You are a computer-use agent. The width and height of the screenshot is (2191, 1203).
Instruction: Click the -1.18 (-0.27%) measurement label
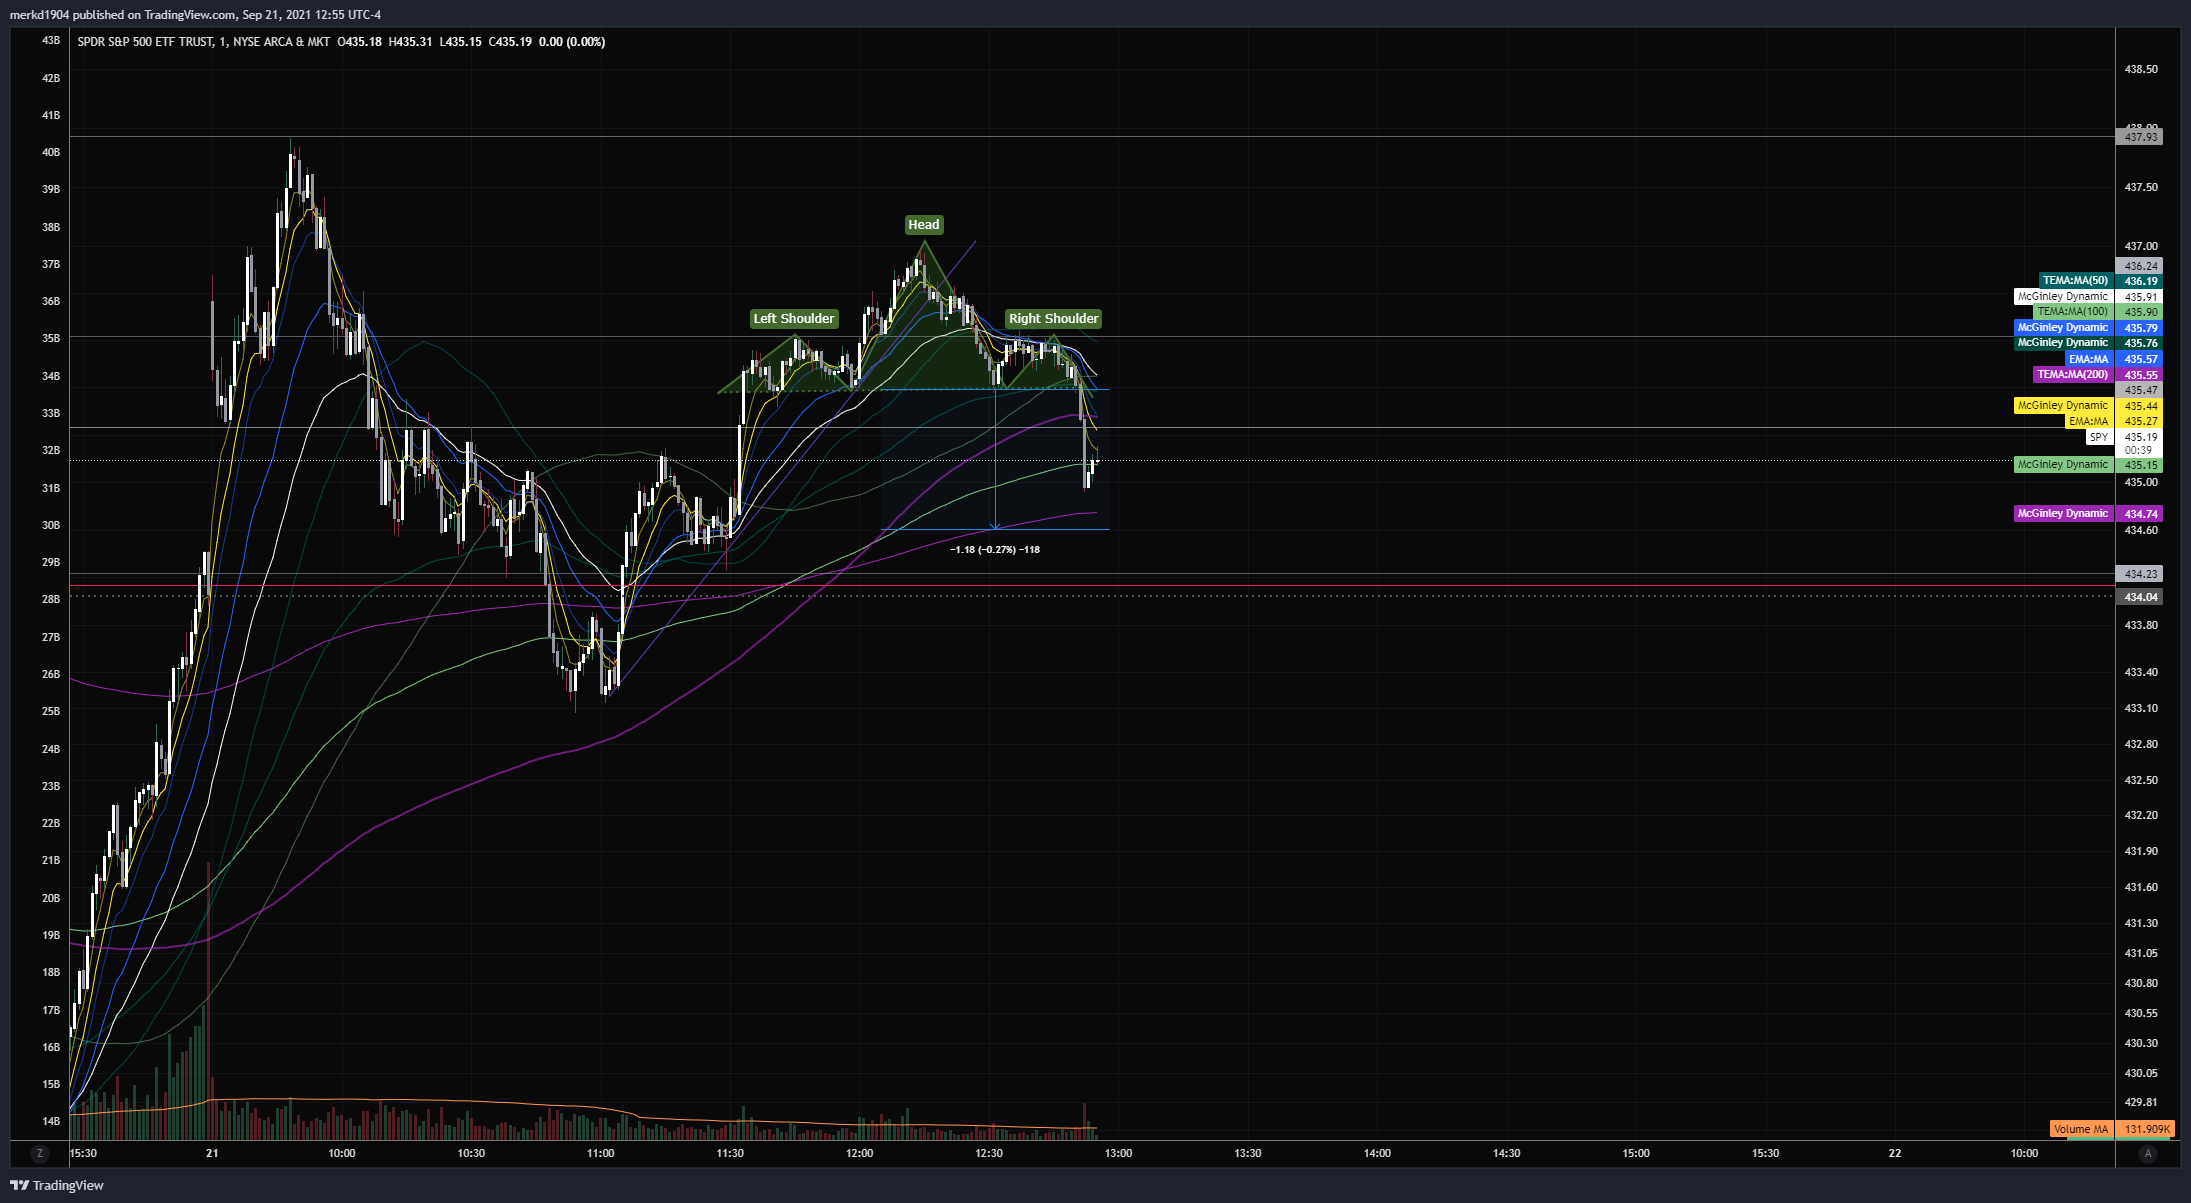coord(995,550)
